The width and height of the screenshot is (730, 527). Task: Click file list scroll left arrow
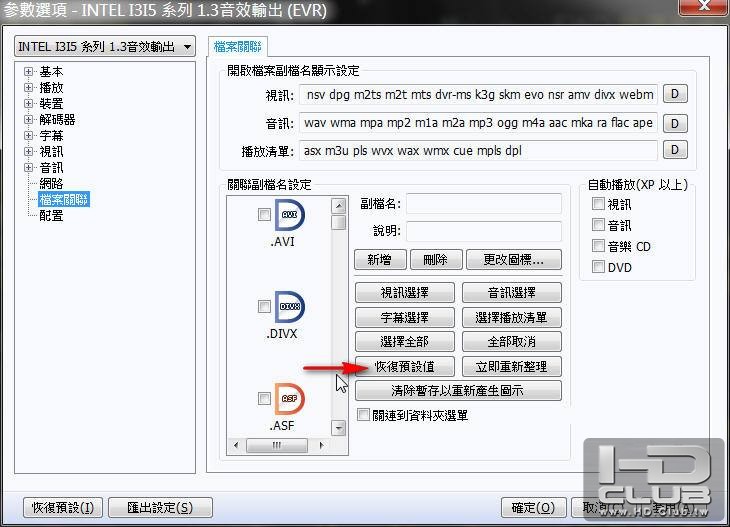(x=236, y=446)
